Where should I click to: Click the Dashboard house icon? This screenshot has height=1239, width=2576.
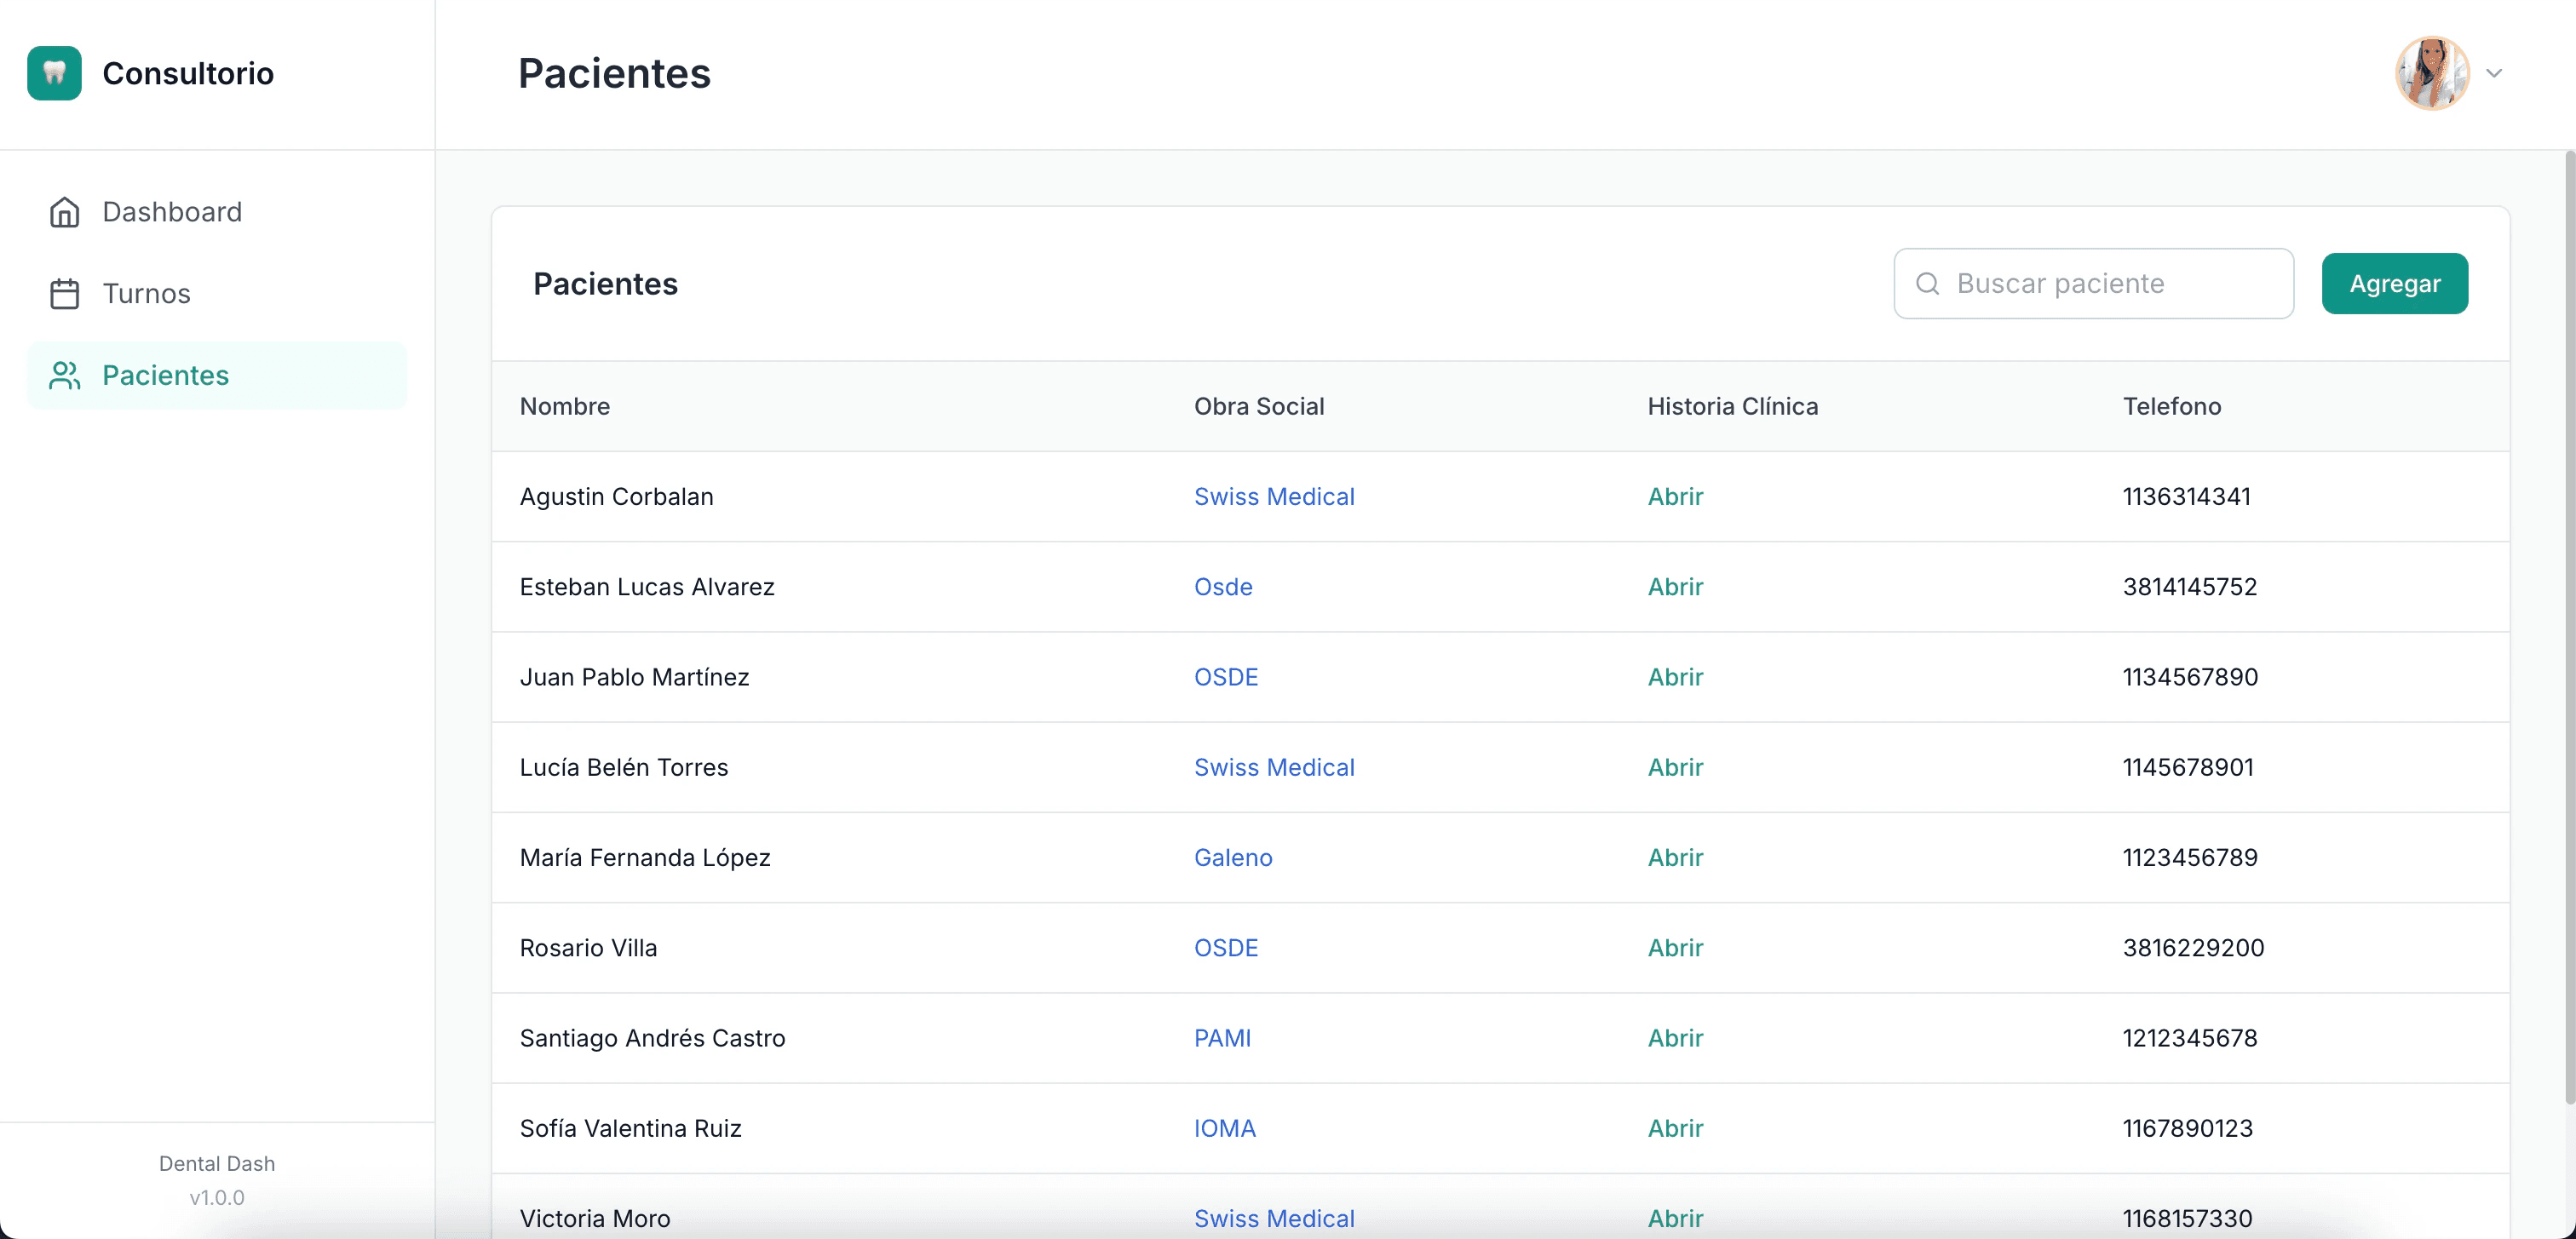(x=65, y=212)
